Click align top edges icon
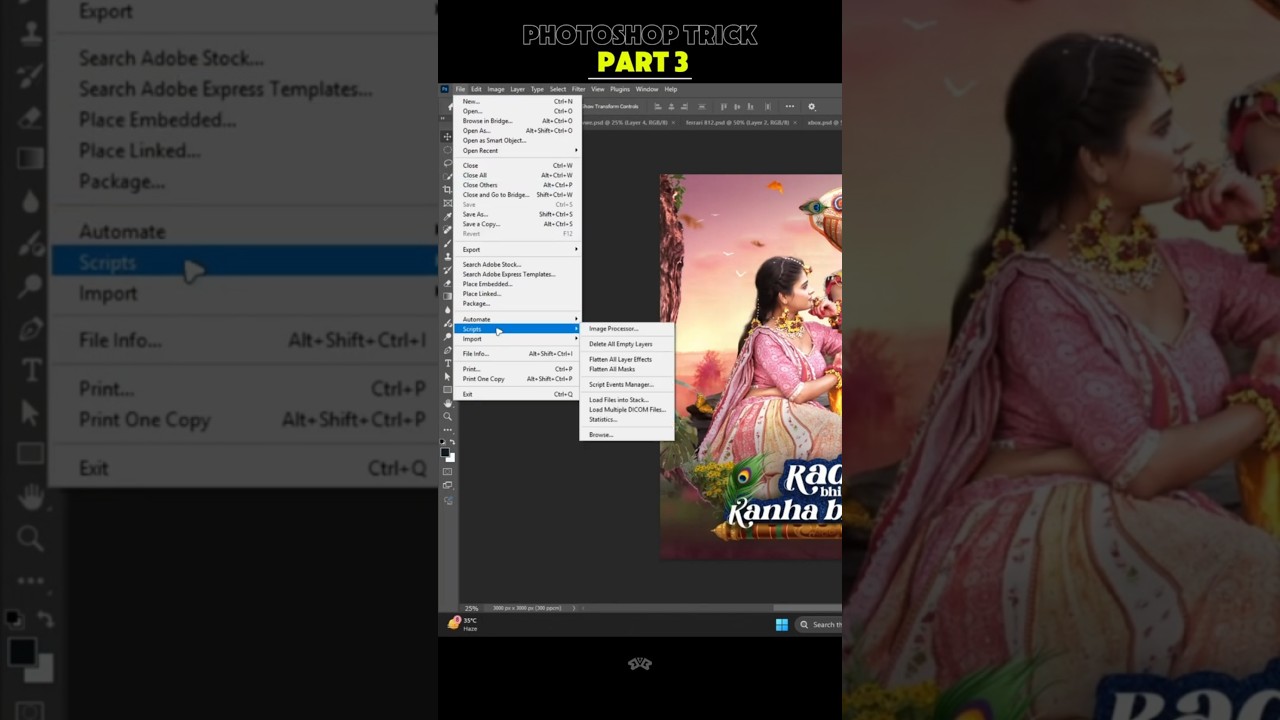 coord(724,106)
